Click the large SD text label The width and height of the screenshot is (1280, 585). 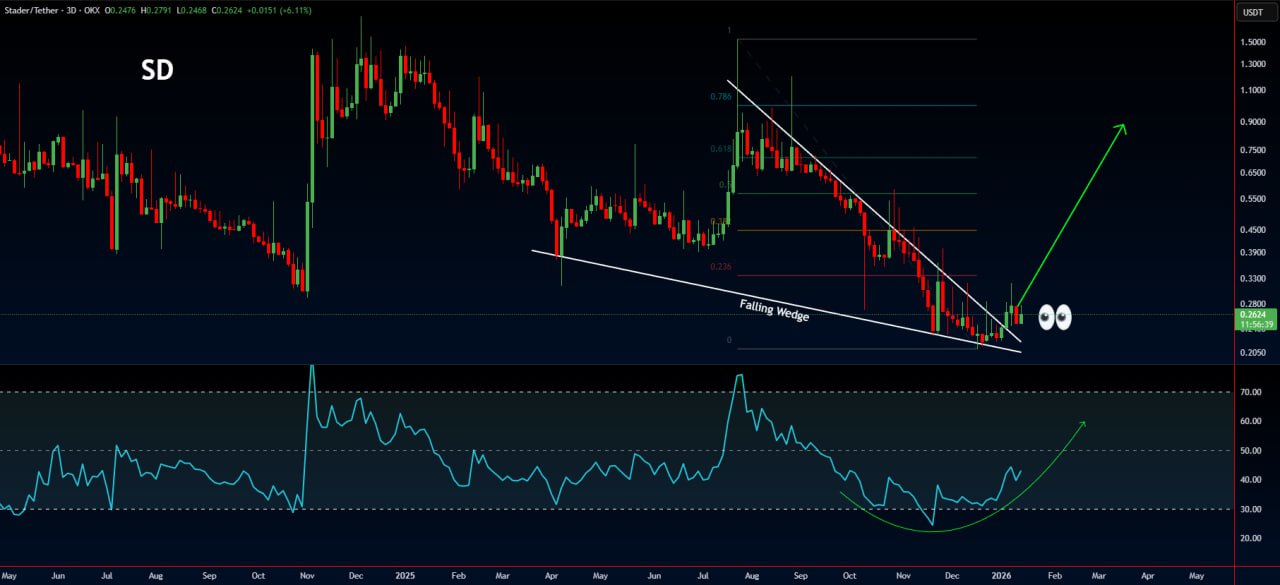coord(156,71)
